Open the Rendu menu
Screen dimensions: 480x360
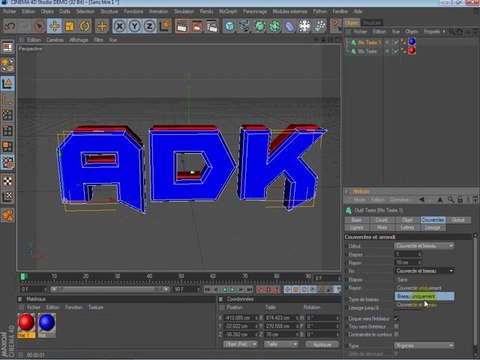[206, 11]
